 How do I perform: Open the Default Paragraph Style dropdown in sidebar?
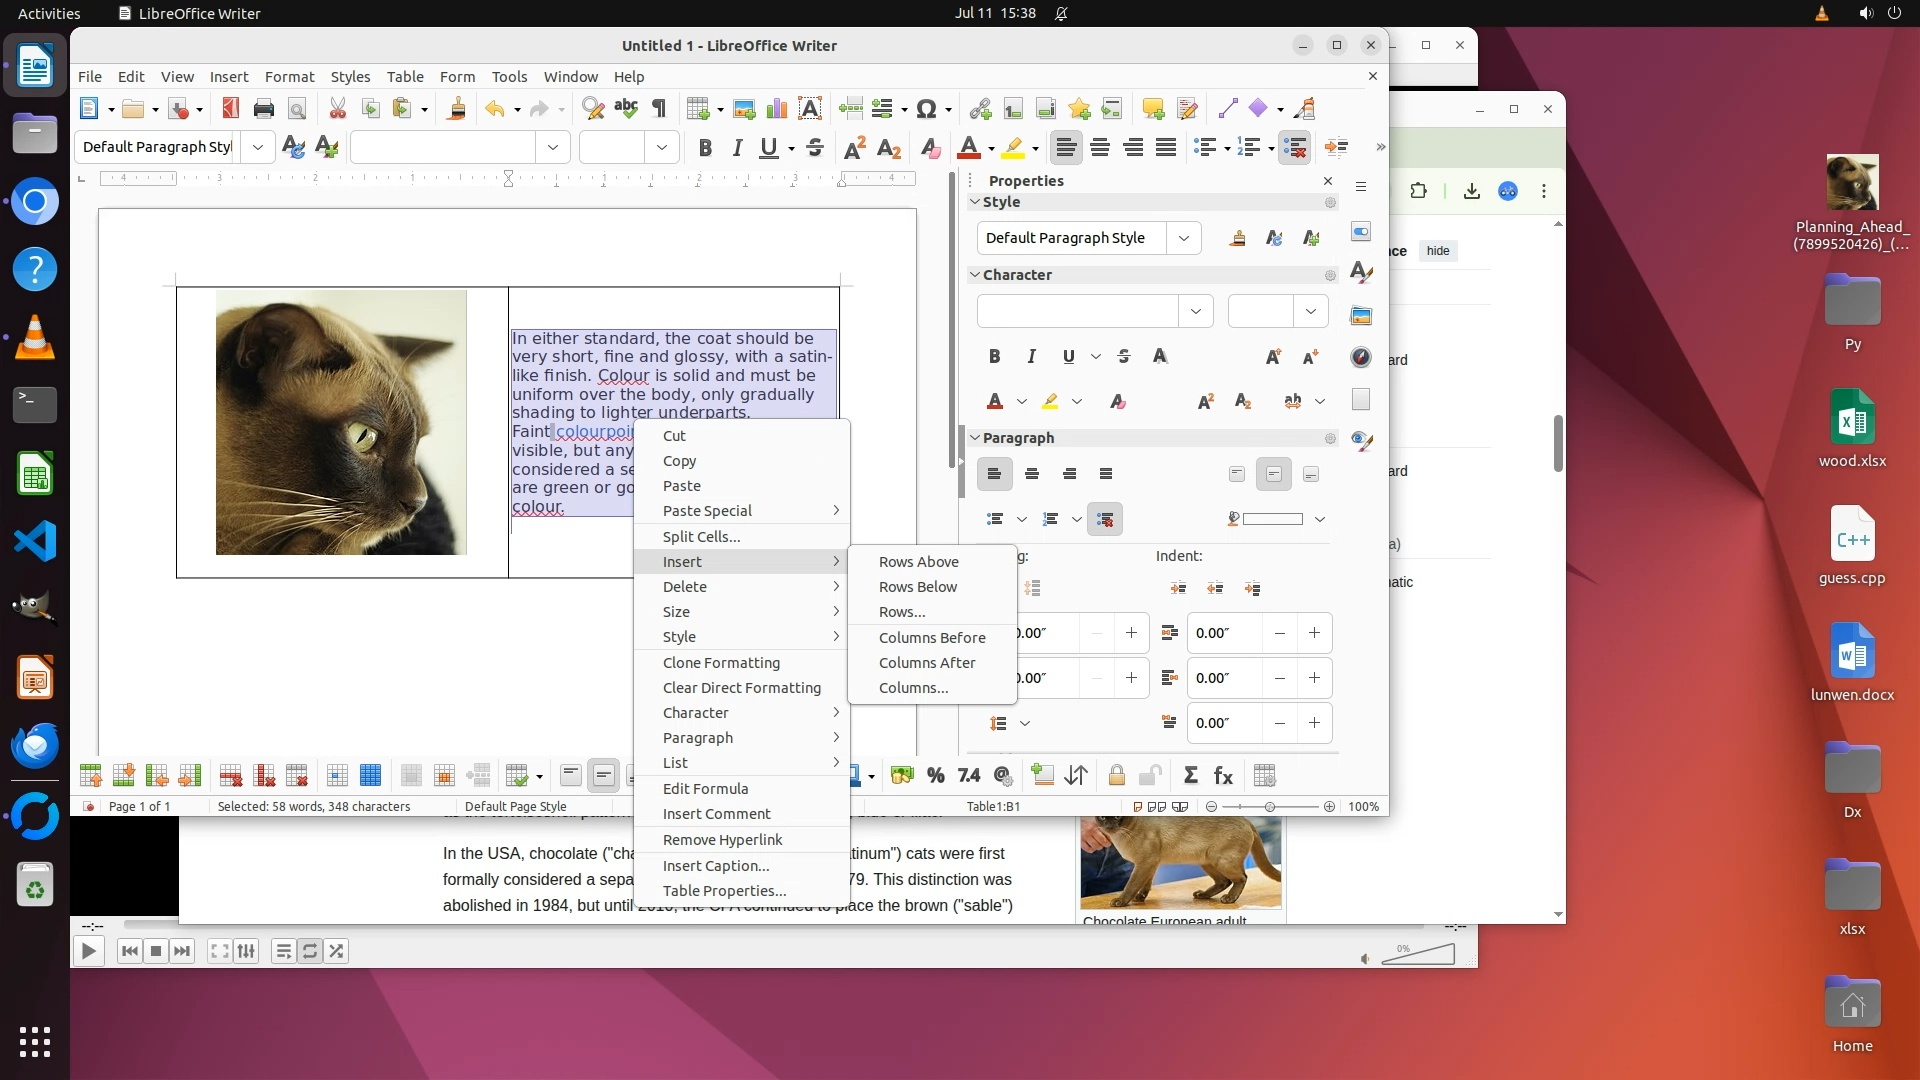point(1184,238)
